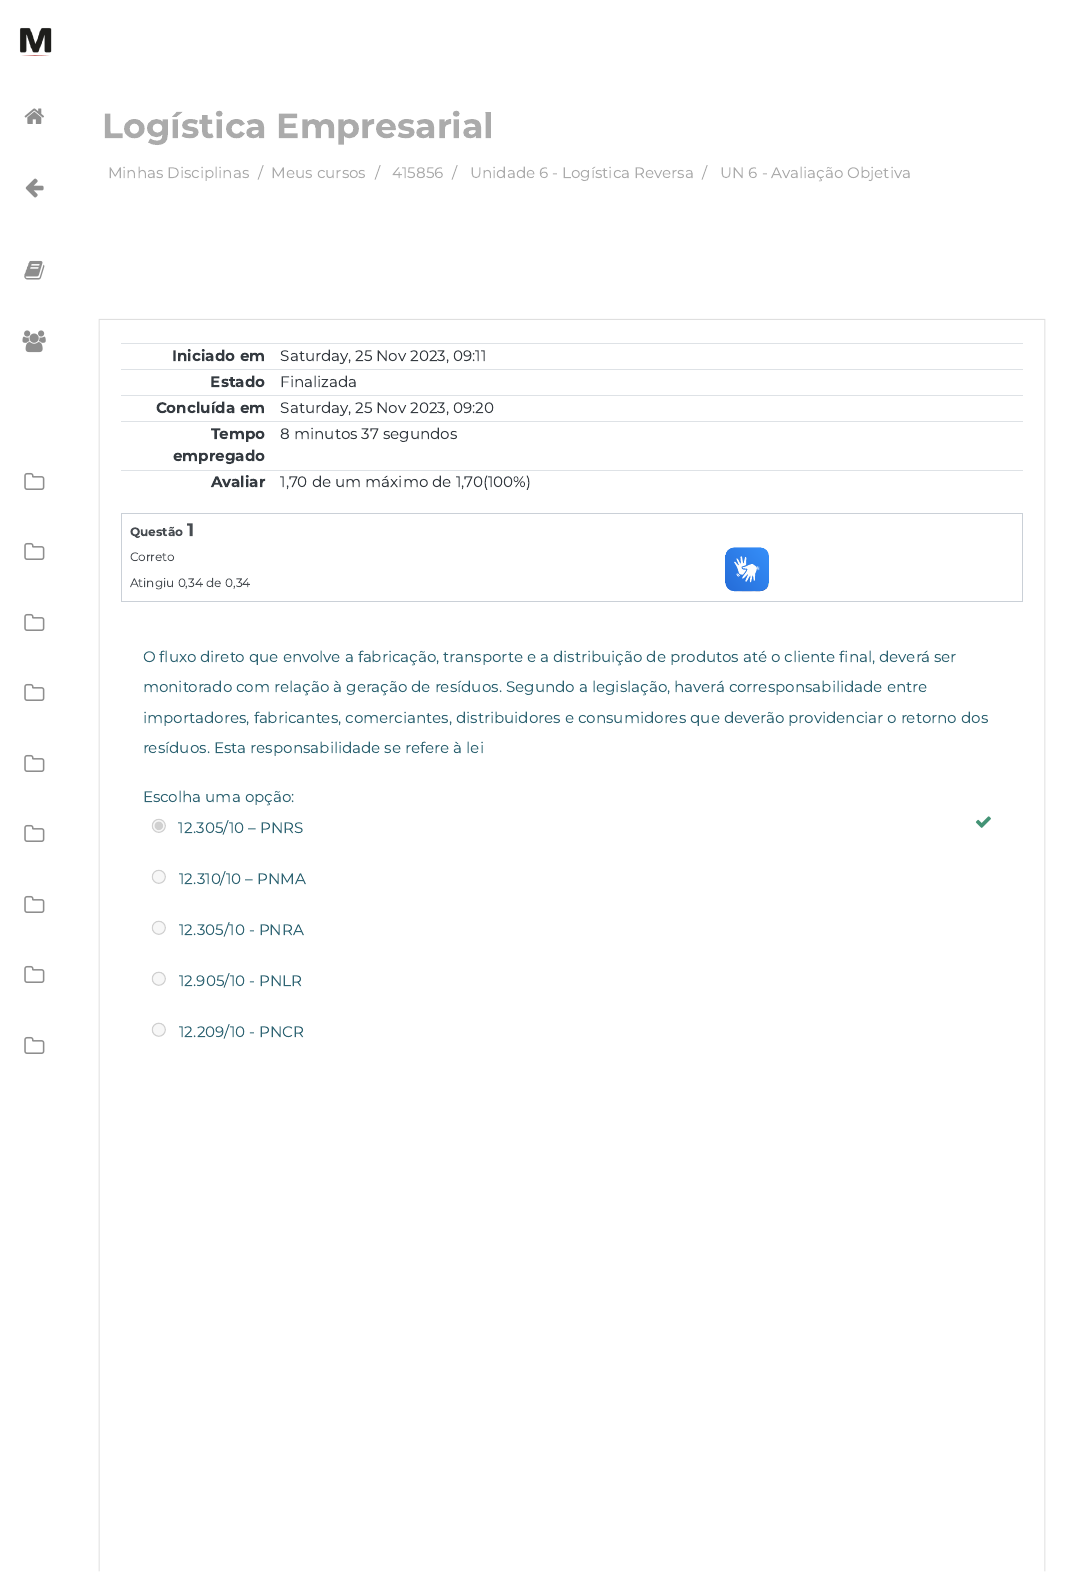Click the 415856 breadcrumb link

coord(417,173)
